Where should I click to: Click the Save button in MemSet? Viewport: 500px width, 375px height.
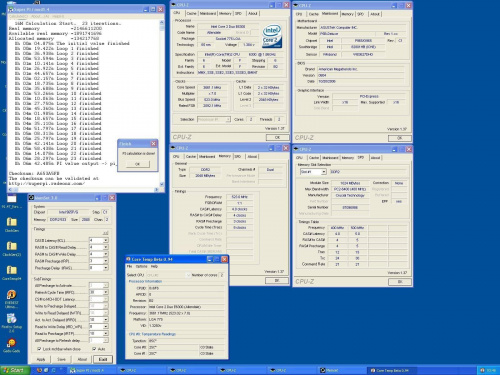(61, 359)
